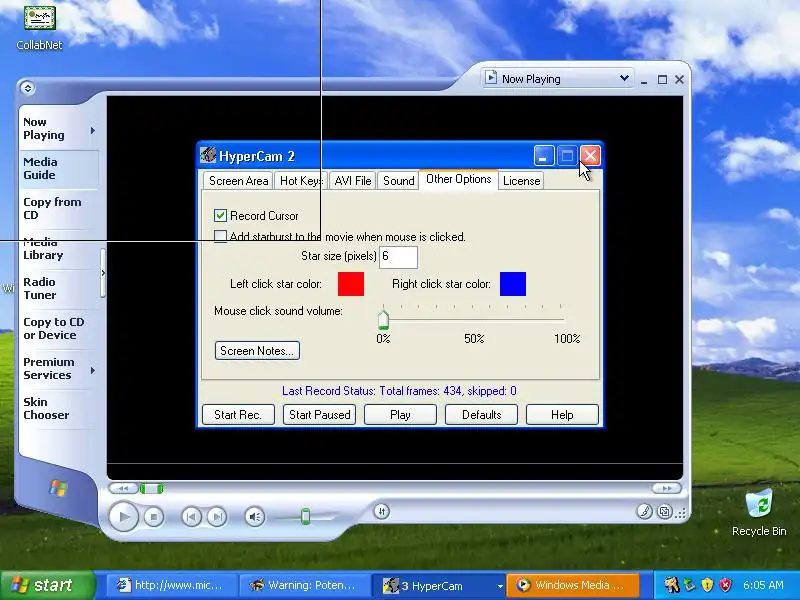Click the Stop button in Media Player

(154, 517)
